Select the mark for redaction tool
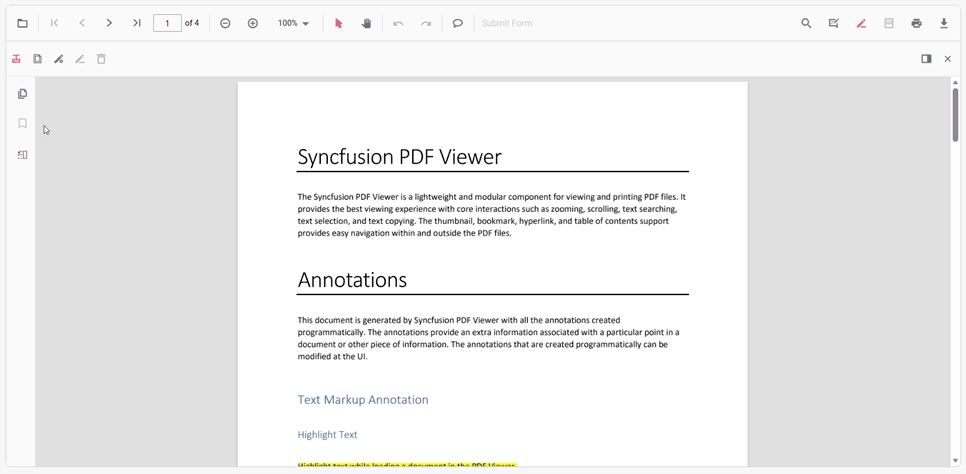The width and height of the screenshot is (966, 474). pos(16,59)
